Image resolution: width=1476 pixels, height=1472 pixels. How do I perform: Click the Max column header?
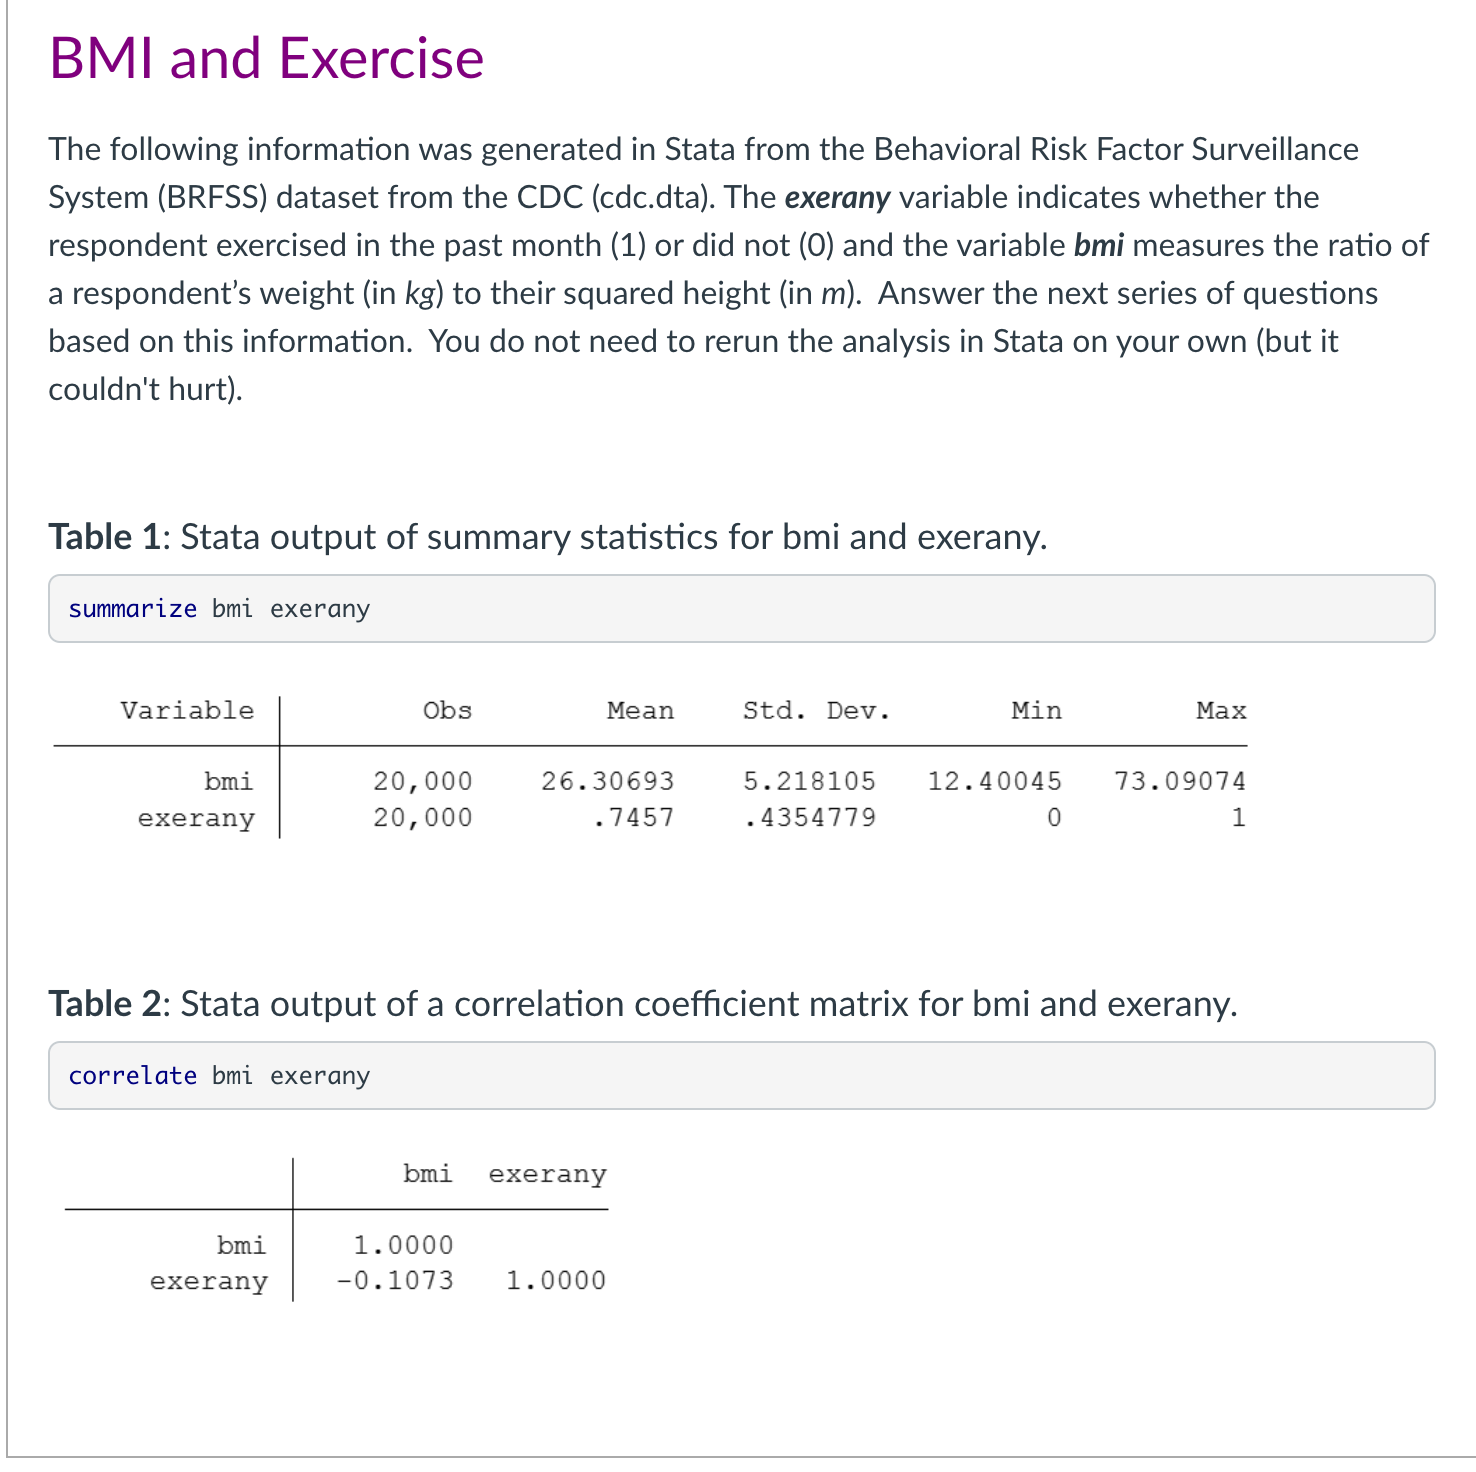click(1221, 711)
